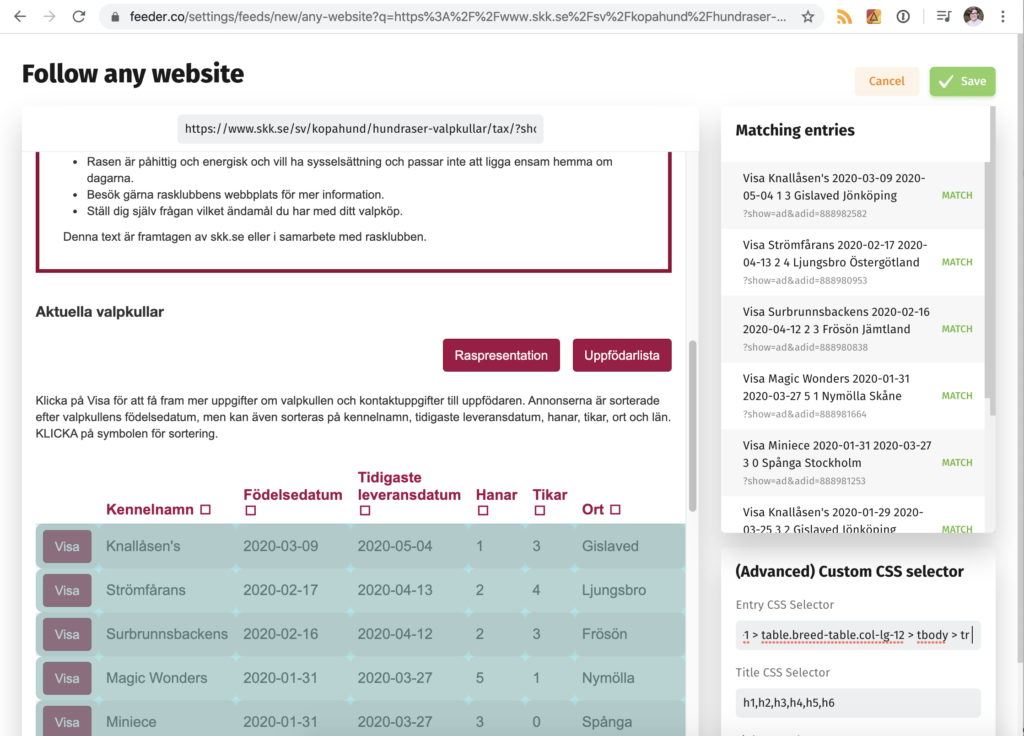Click Visa for Strömfårans row
The height and width of the screenshot is (736, 1024).
tap(67, 590)
